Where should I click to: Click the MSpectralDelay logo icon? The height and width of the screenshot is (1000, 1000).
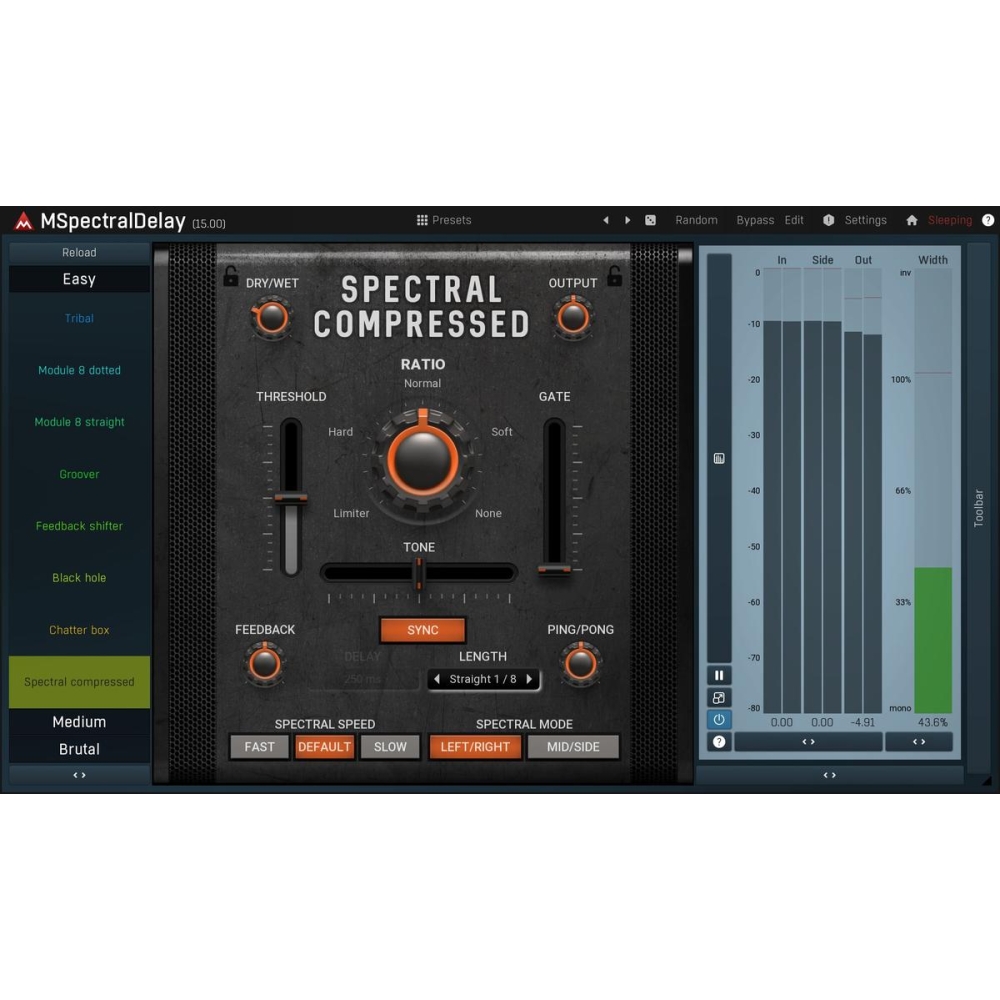click(x=22, y=220)
